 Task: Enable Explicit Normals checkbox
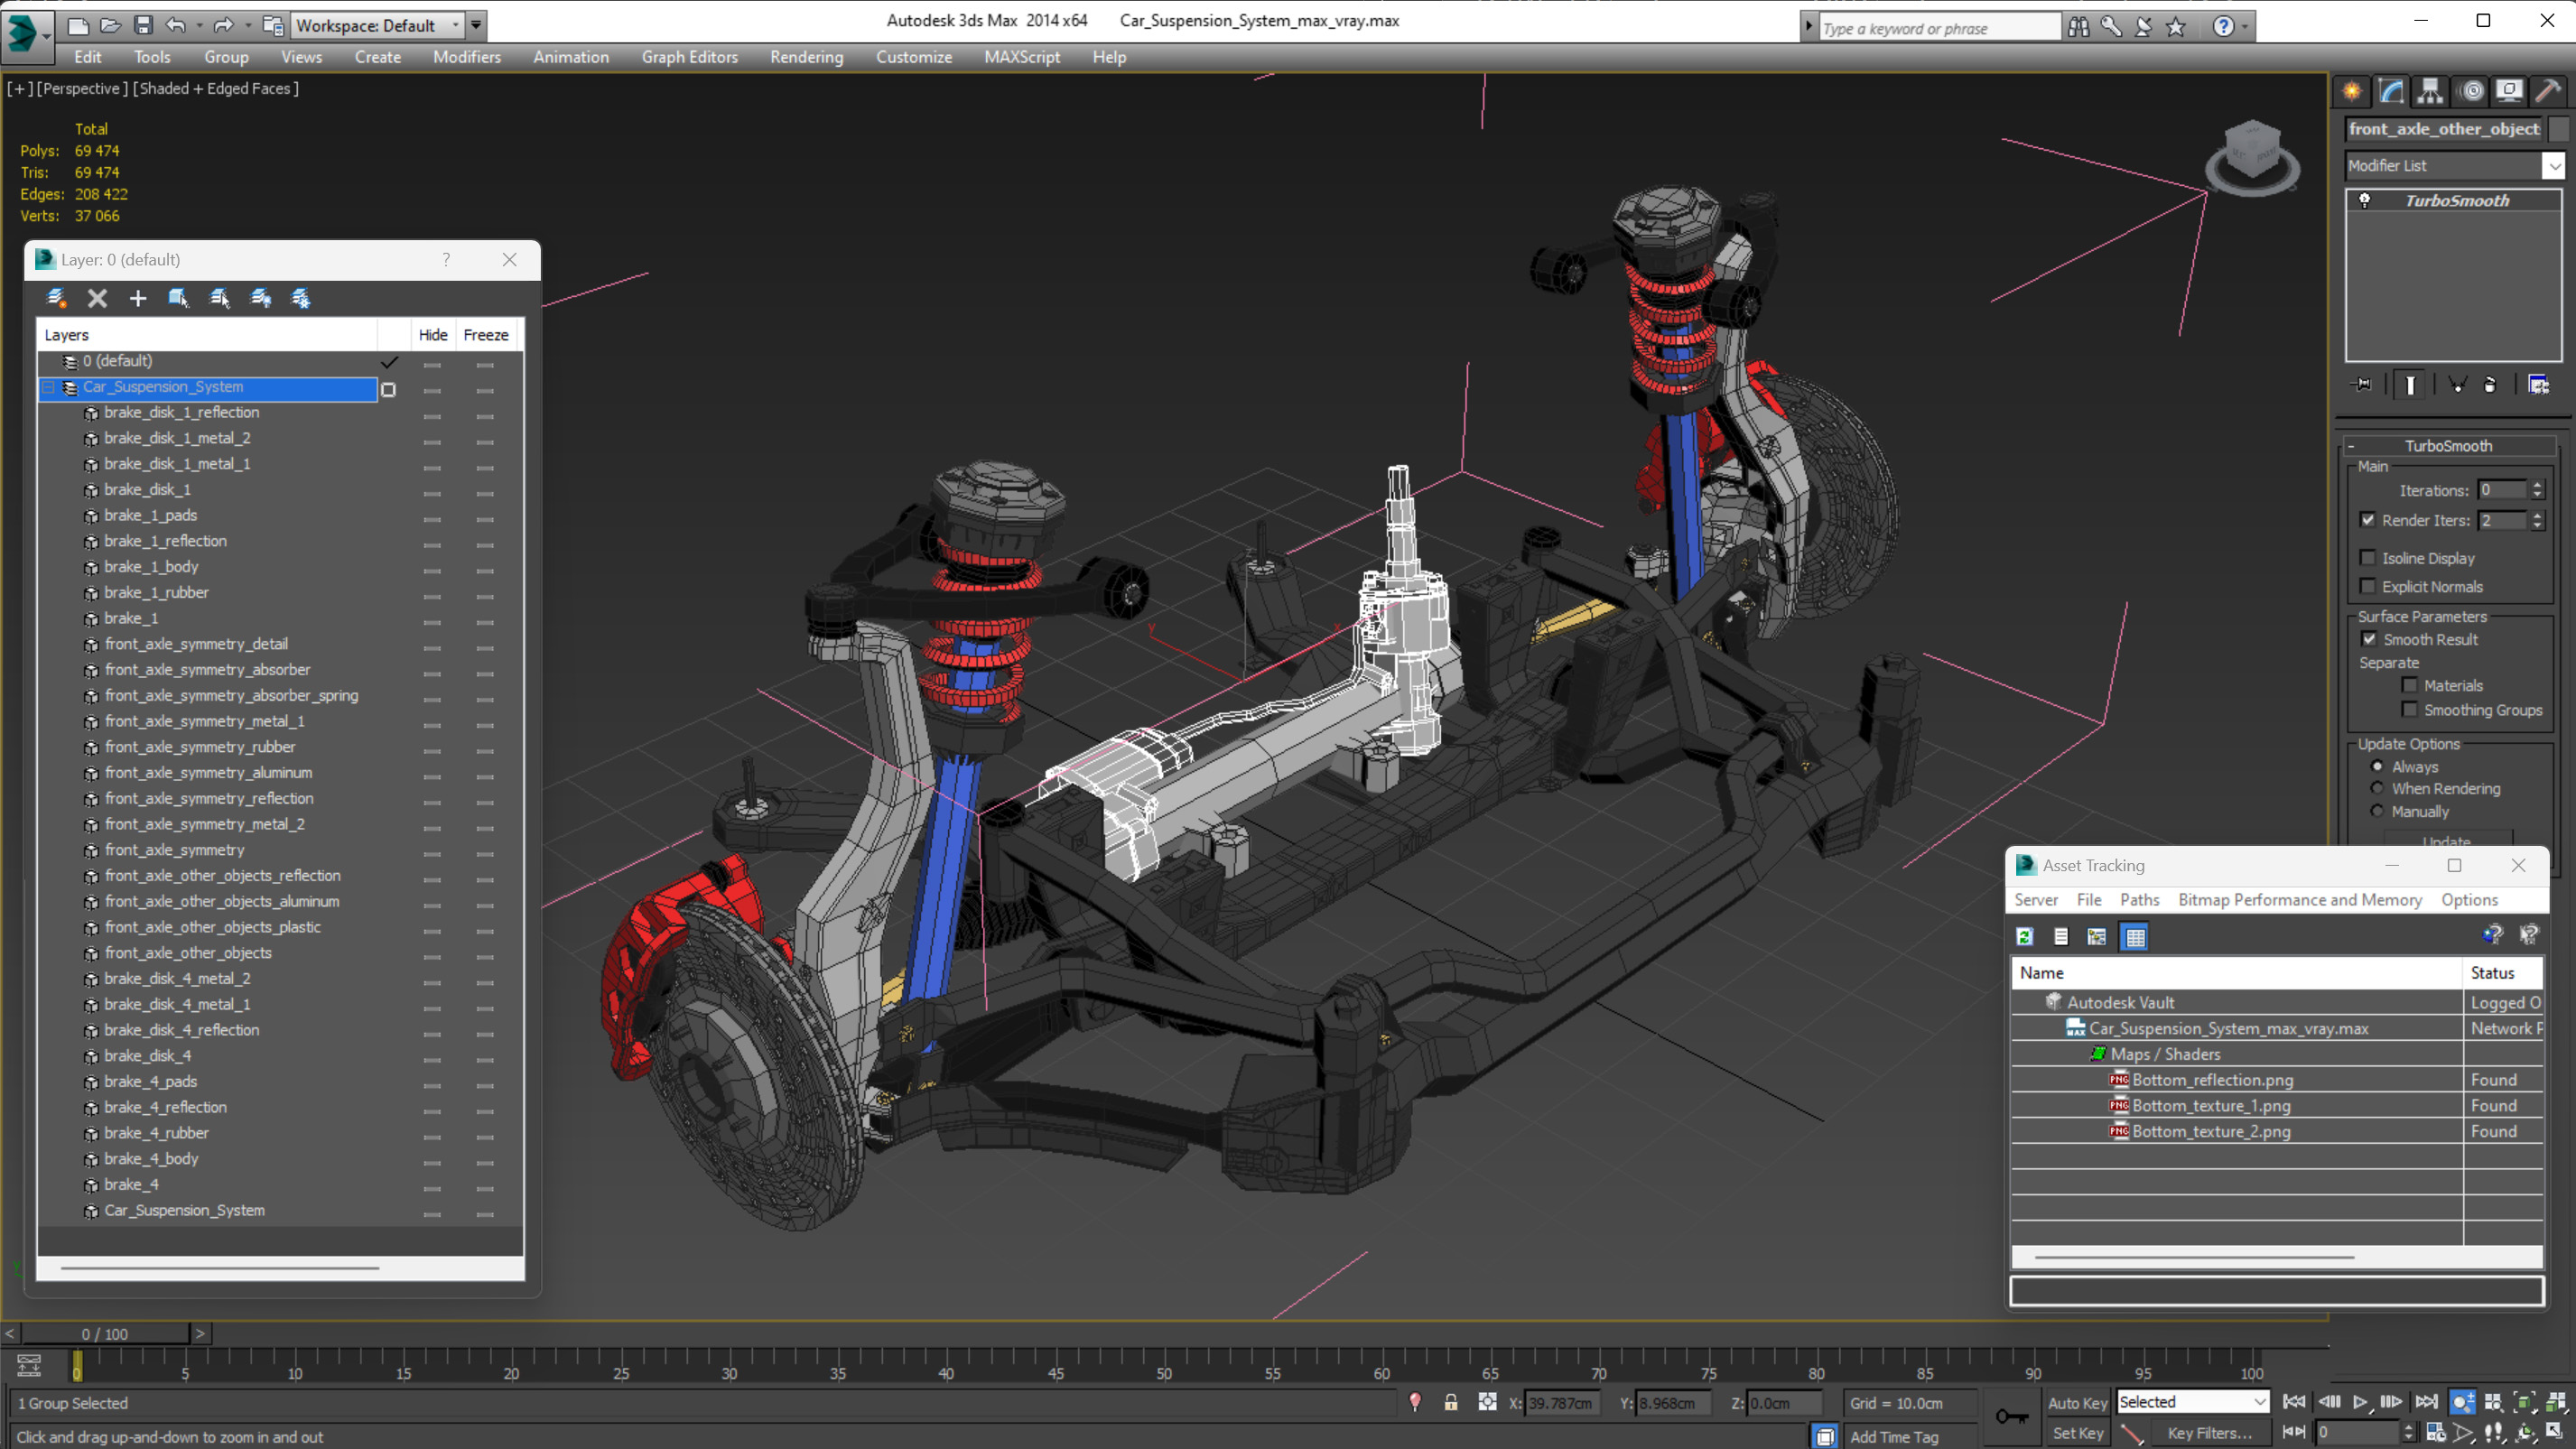point(2367,586)
